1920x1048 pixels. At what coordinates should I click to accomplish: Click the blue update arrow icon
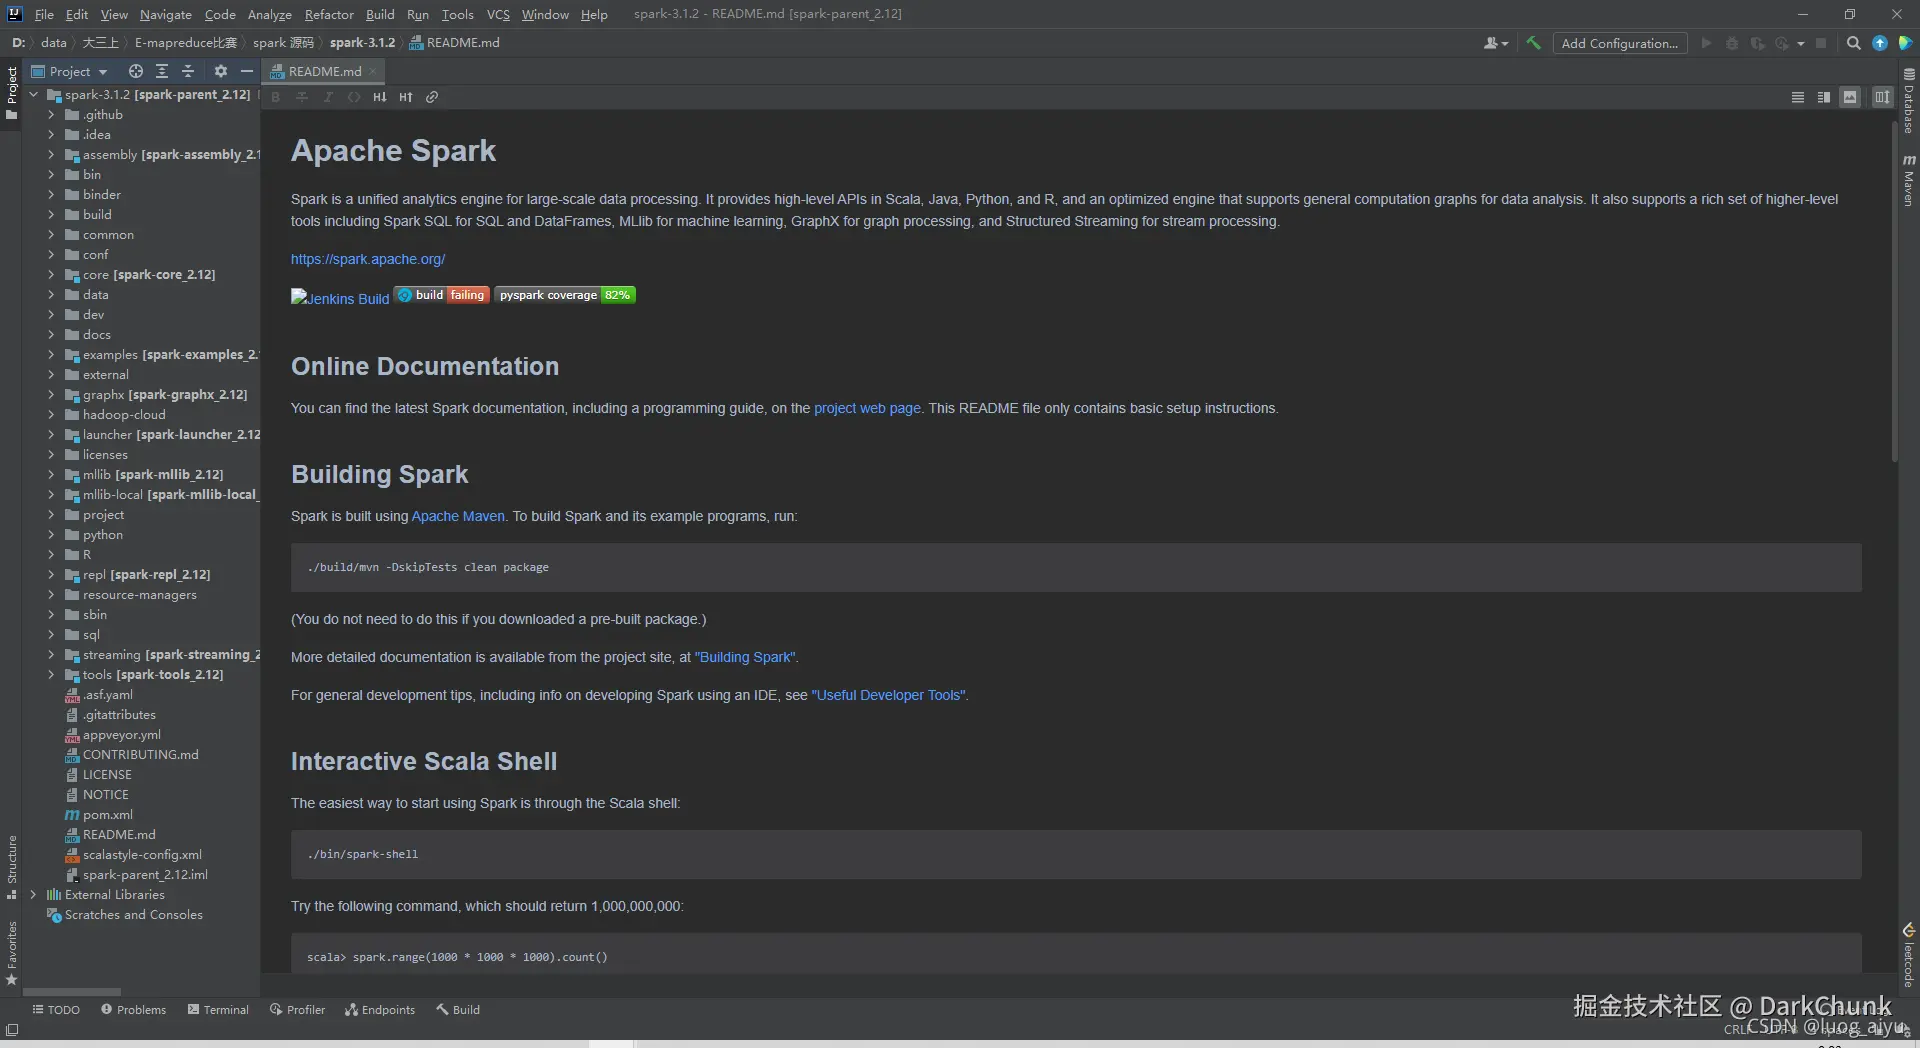point(1880,43)
